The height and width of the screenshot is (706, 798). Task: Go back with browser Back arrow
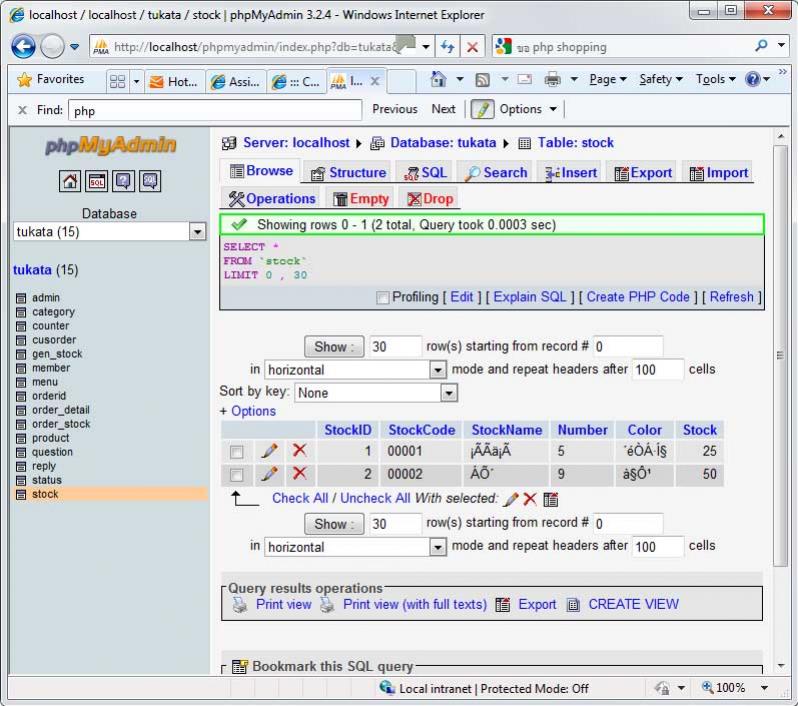pos(23,47)
